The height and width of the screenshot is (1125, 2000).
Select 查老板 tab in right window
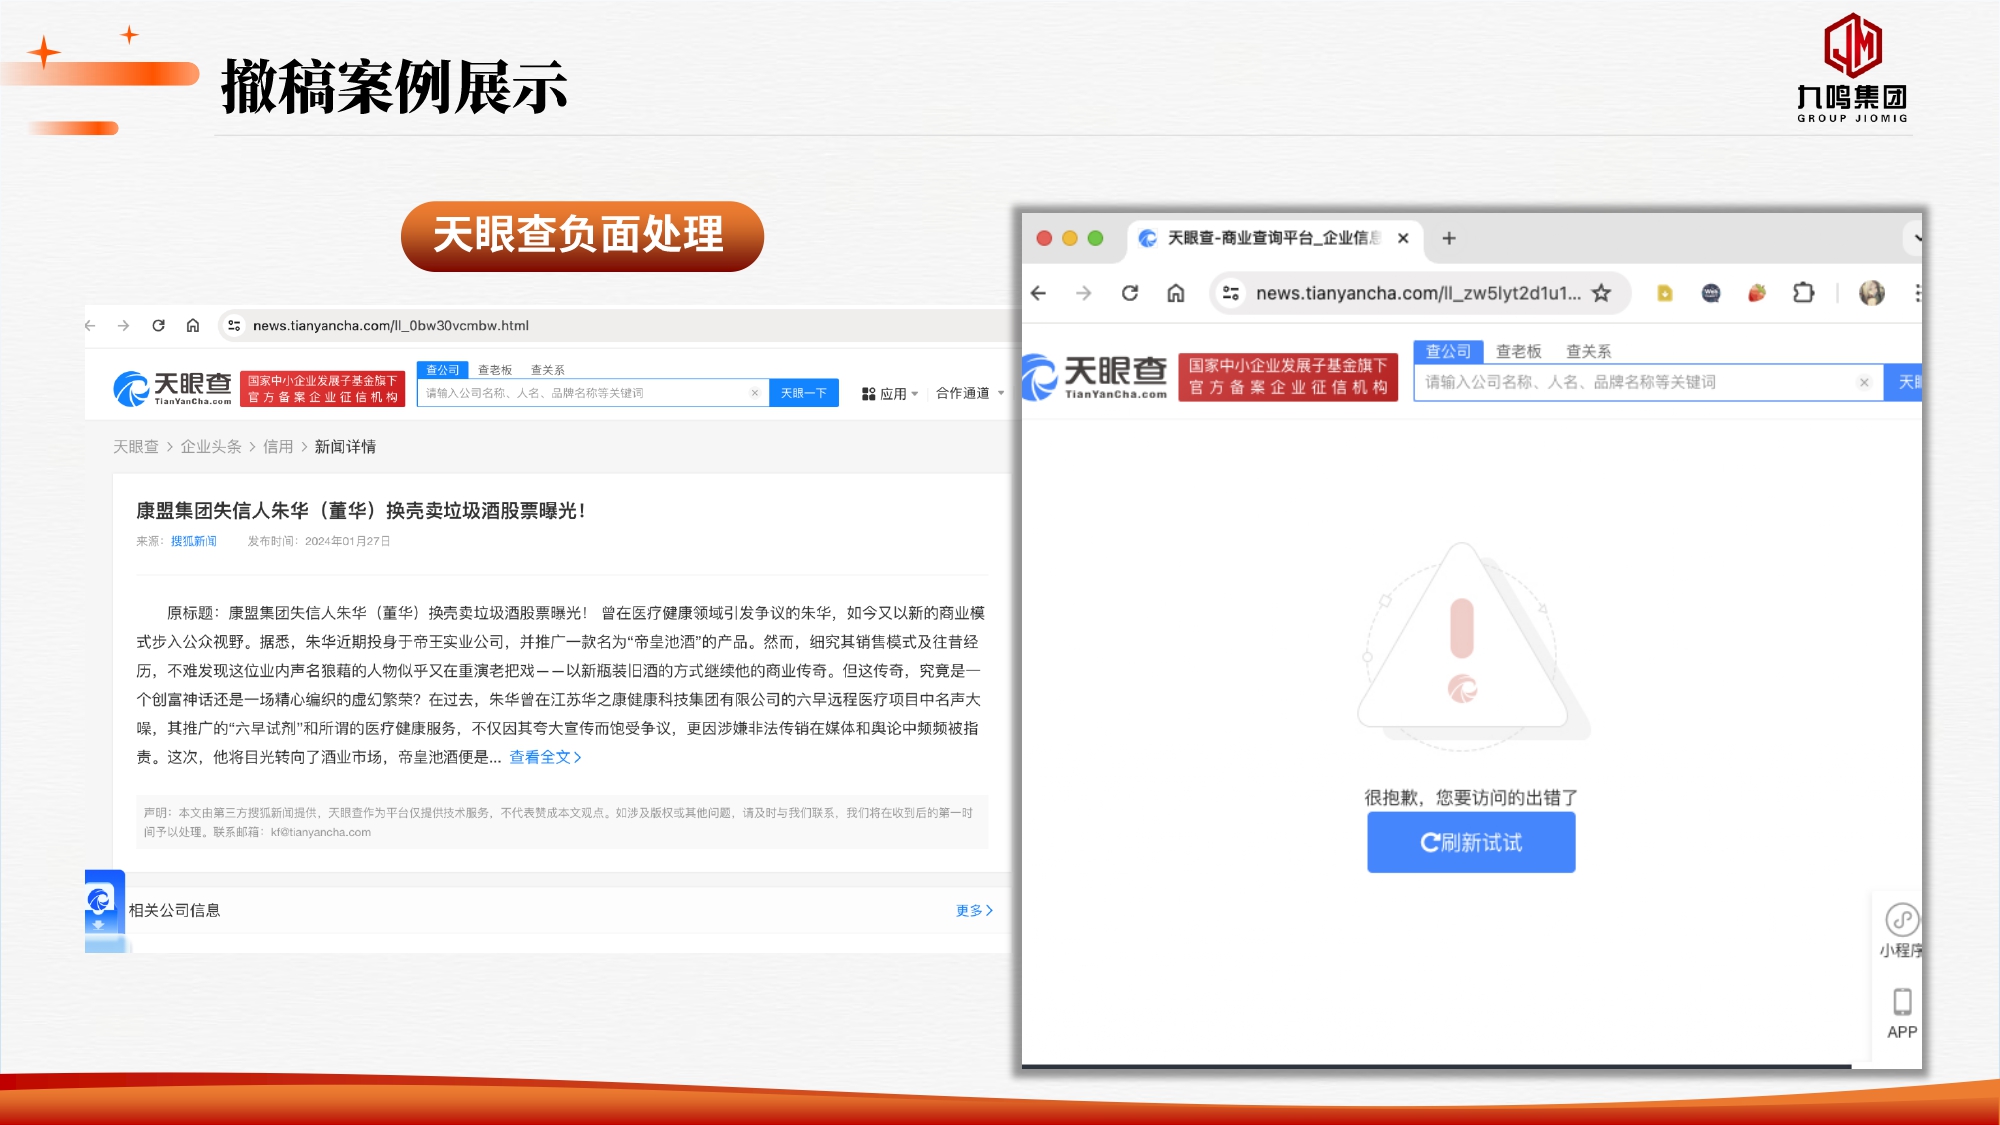[x=1518, y=351]
